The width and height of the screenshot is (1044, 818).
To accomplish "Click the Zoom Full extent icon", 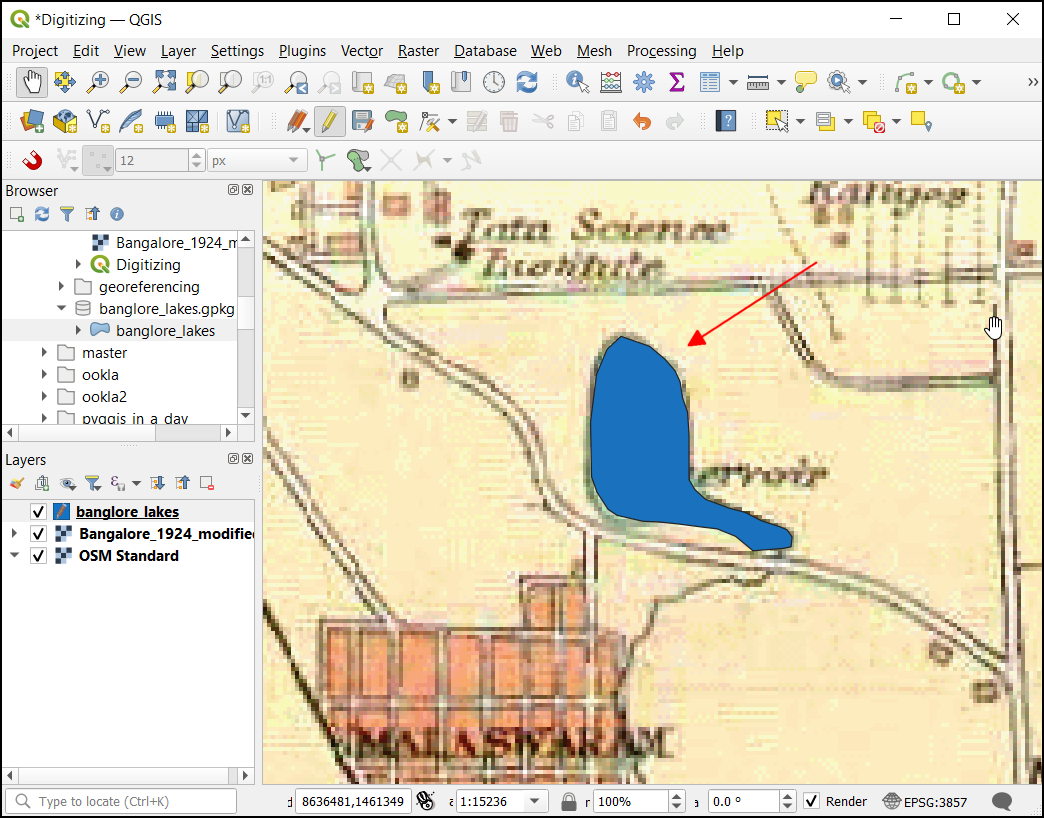I will coord(164,83).
